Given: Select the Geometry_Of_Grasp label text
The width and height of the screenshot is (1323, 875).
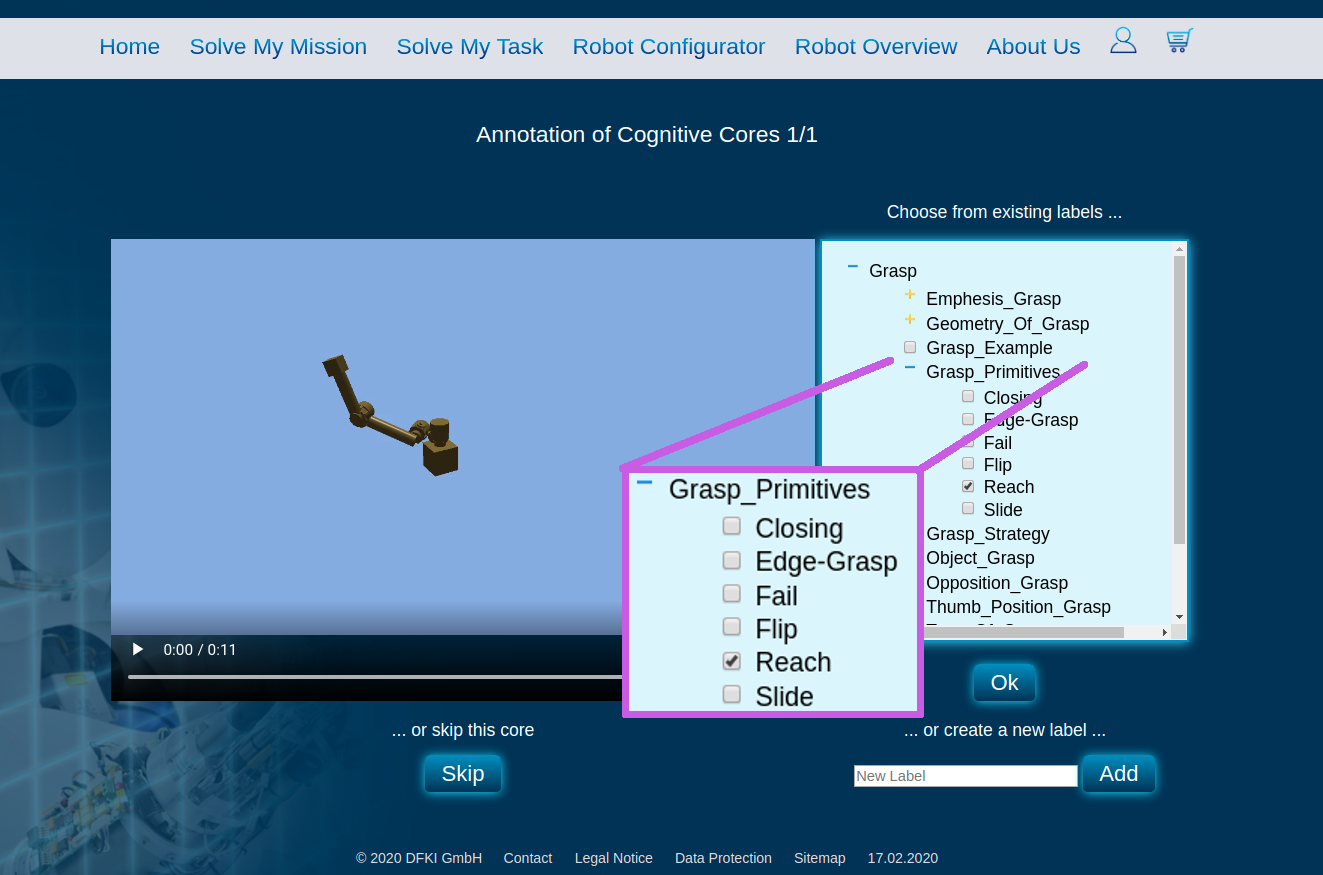Looking at the screenshot, I should [1007, 324].
